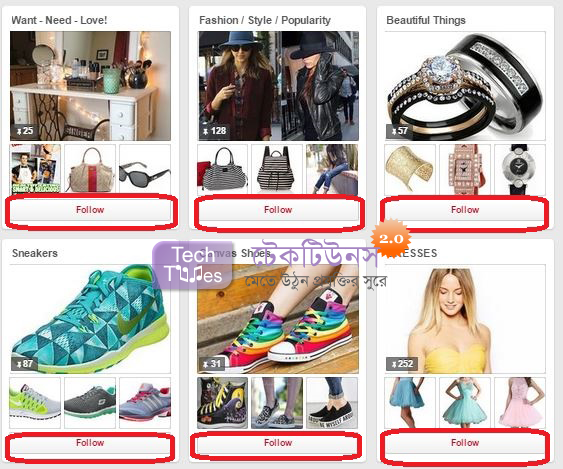563x469 pixels.
Task: Click the 87 pins badge on Sneakers
Action: coord(24,364)
